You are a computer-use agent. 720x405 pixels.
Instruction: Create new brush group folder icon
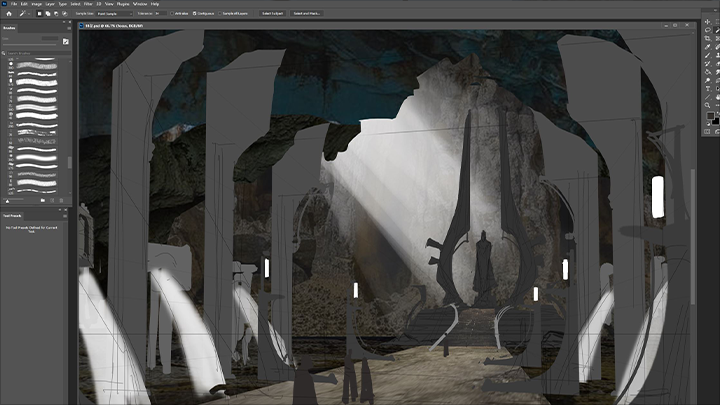43,200
